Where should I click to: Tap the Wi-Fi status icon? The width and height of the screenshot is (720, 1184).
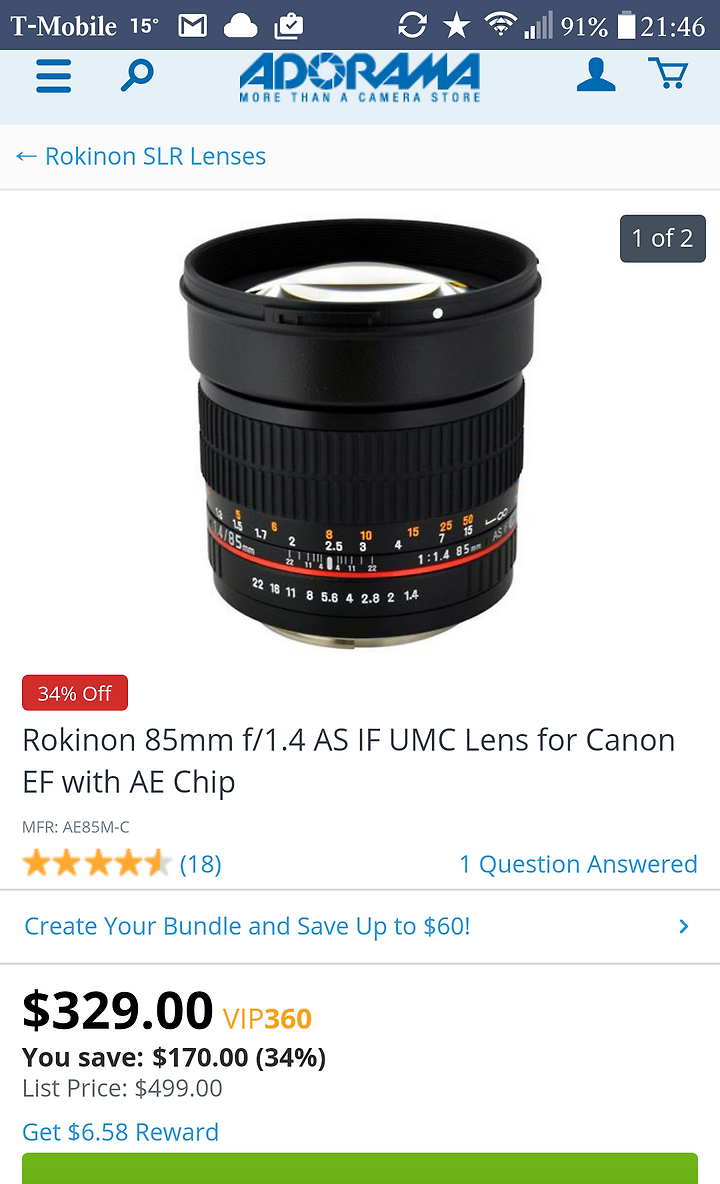[499, 25]
